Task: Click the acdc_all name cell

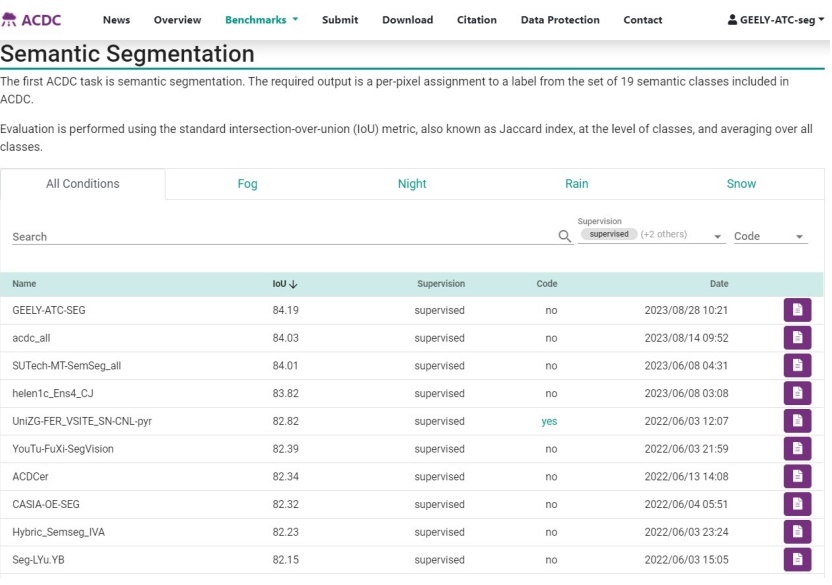Action: coord(31,338)
